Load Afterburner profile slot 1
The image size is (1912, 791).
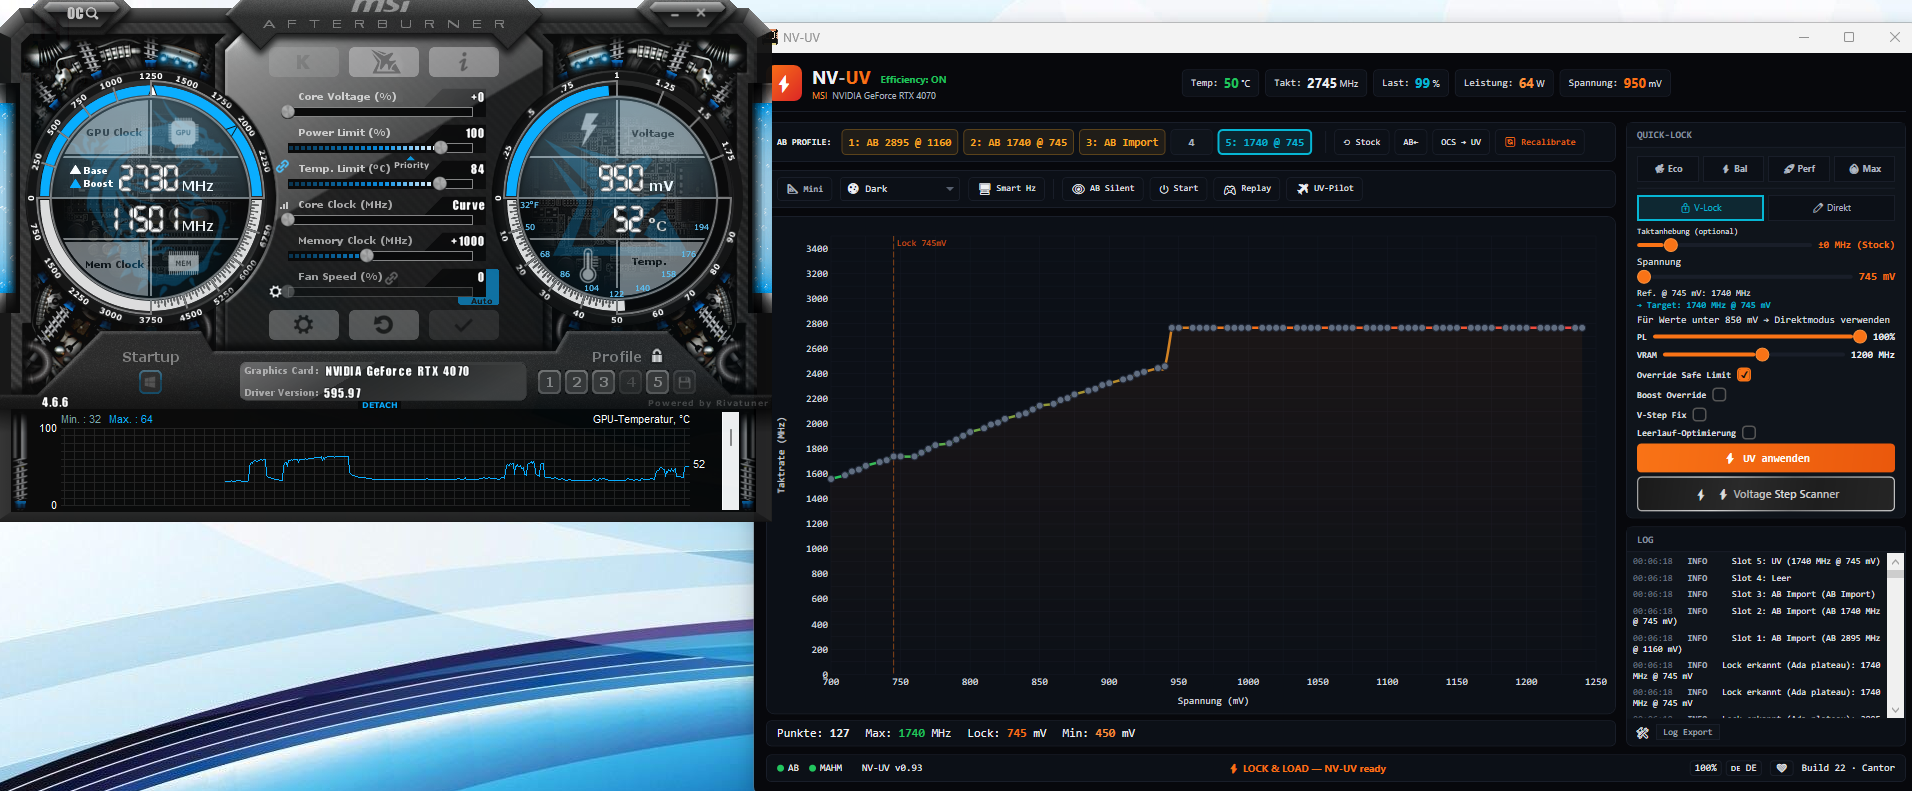[549, 381]
